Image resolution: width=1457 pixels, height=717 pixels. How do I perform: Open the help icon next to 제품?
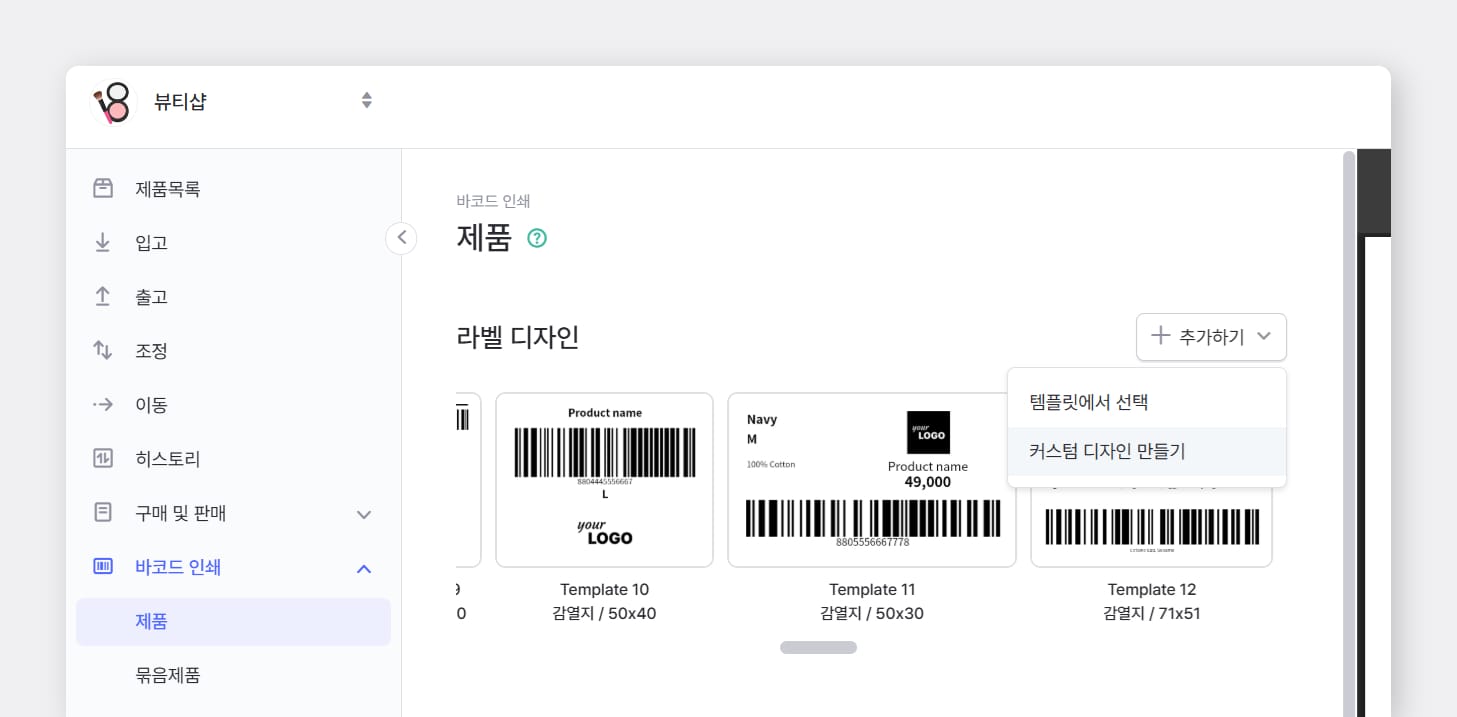coord(537,238)
